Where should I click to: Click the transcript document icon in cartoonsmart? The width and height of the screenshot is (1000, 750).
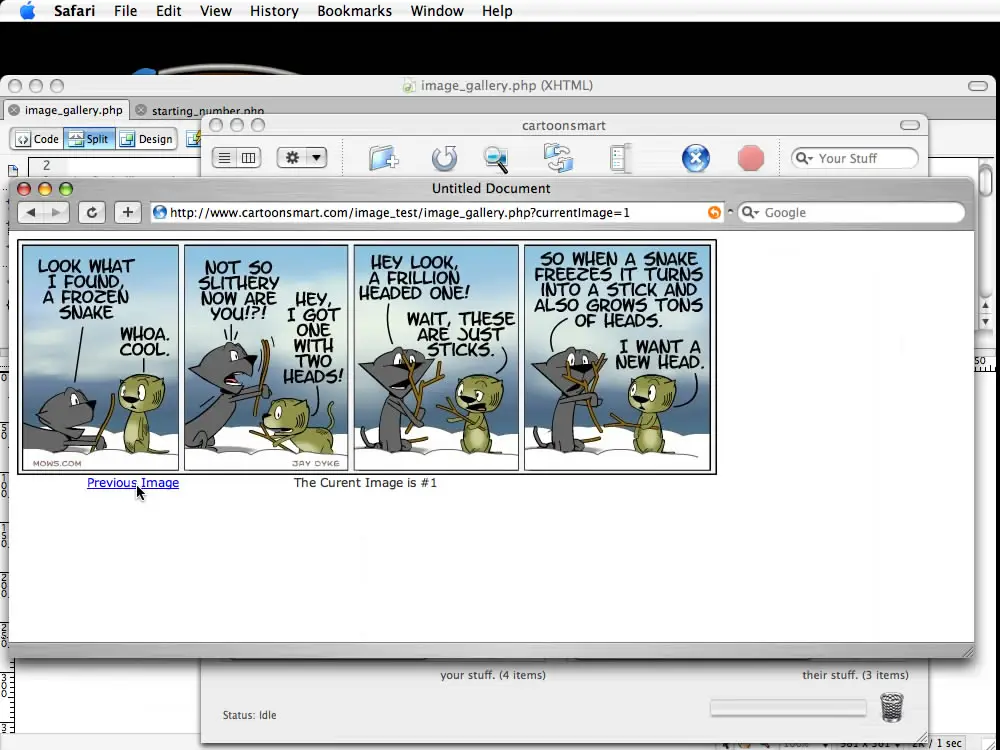coord(620,158)
